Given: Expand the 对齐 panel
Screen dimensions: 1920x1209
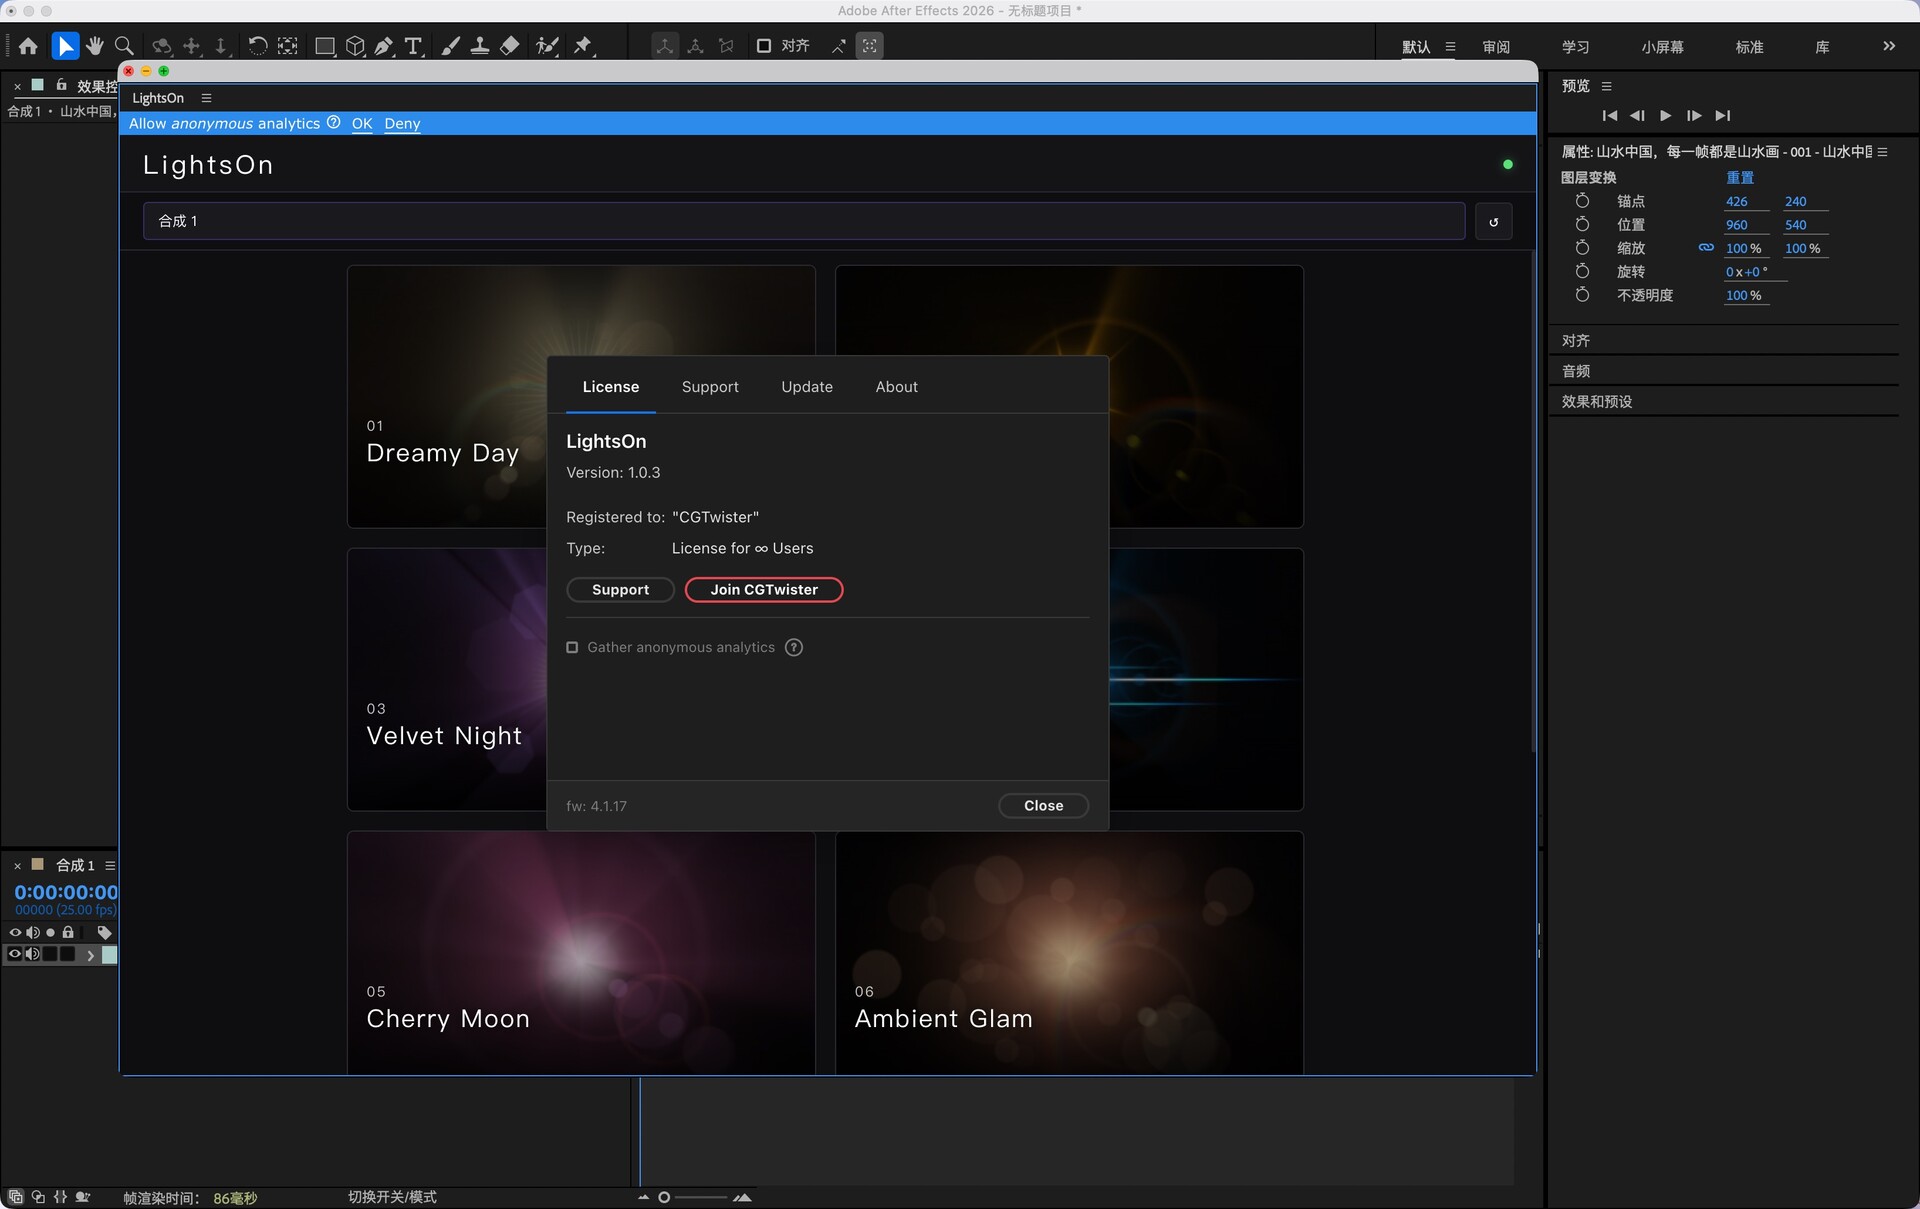Looking at the screenshot, I should [1576, 341].
